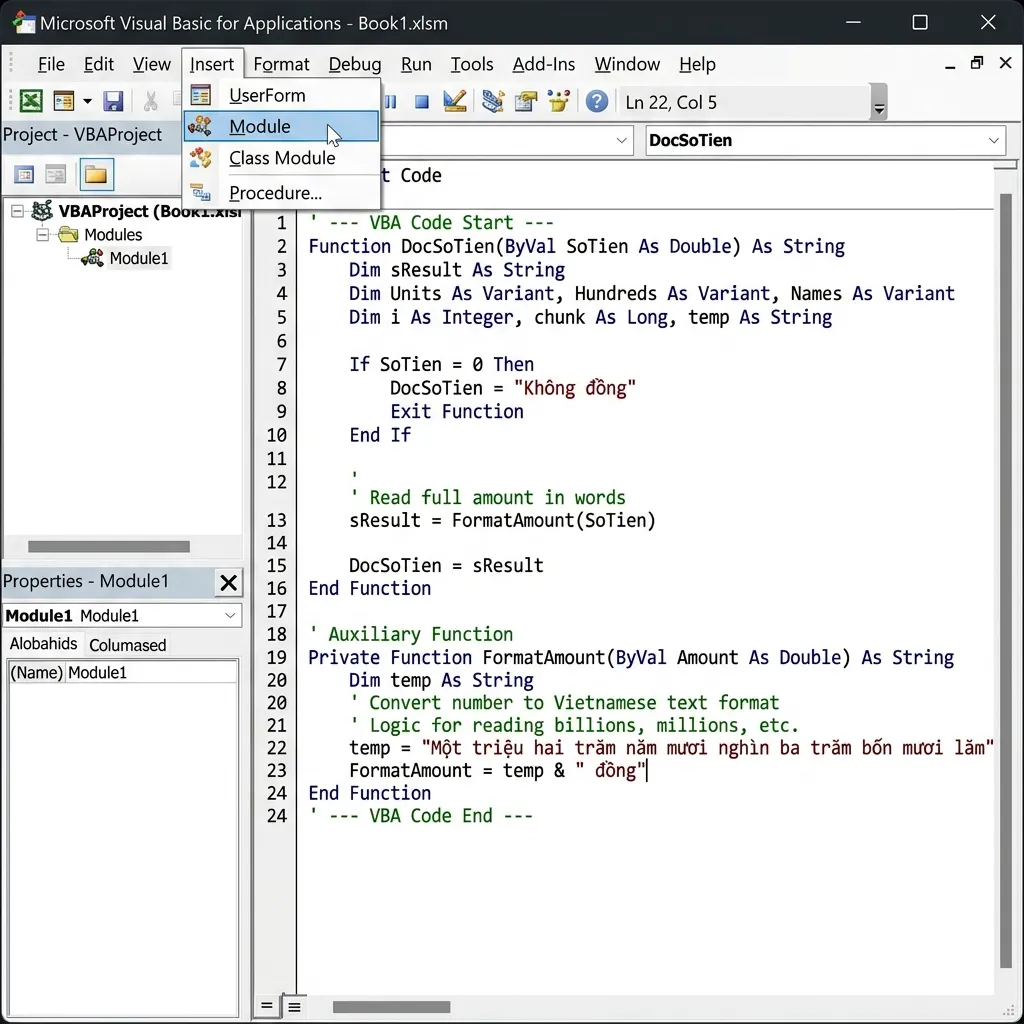Click the UserForm icon in Insert menu
The height and width of the screenshot is (1024, 1024).
[200, 95]
